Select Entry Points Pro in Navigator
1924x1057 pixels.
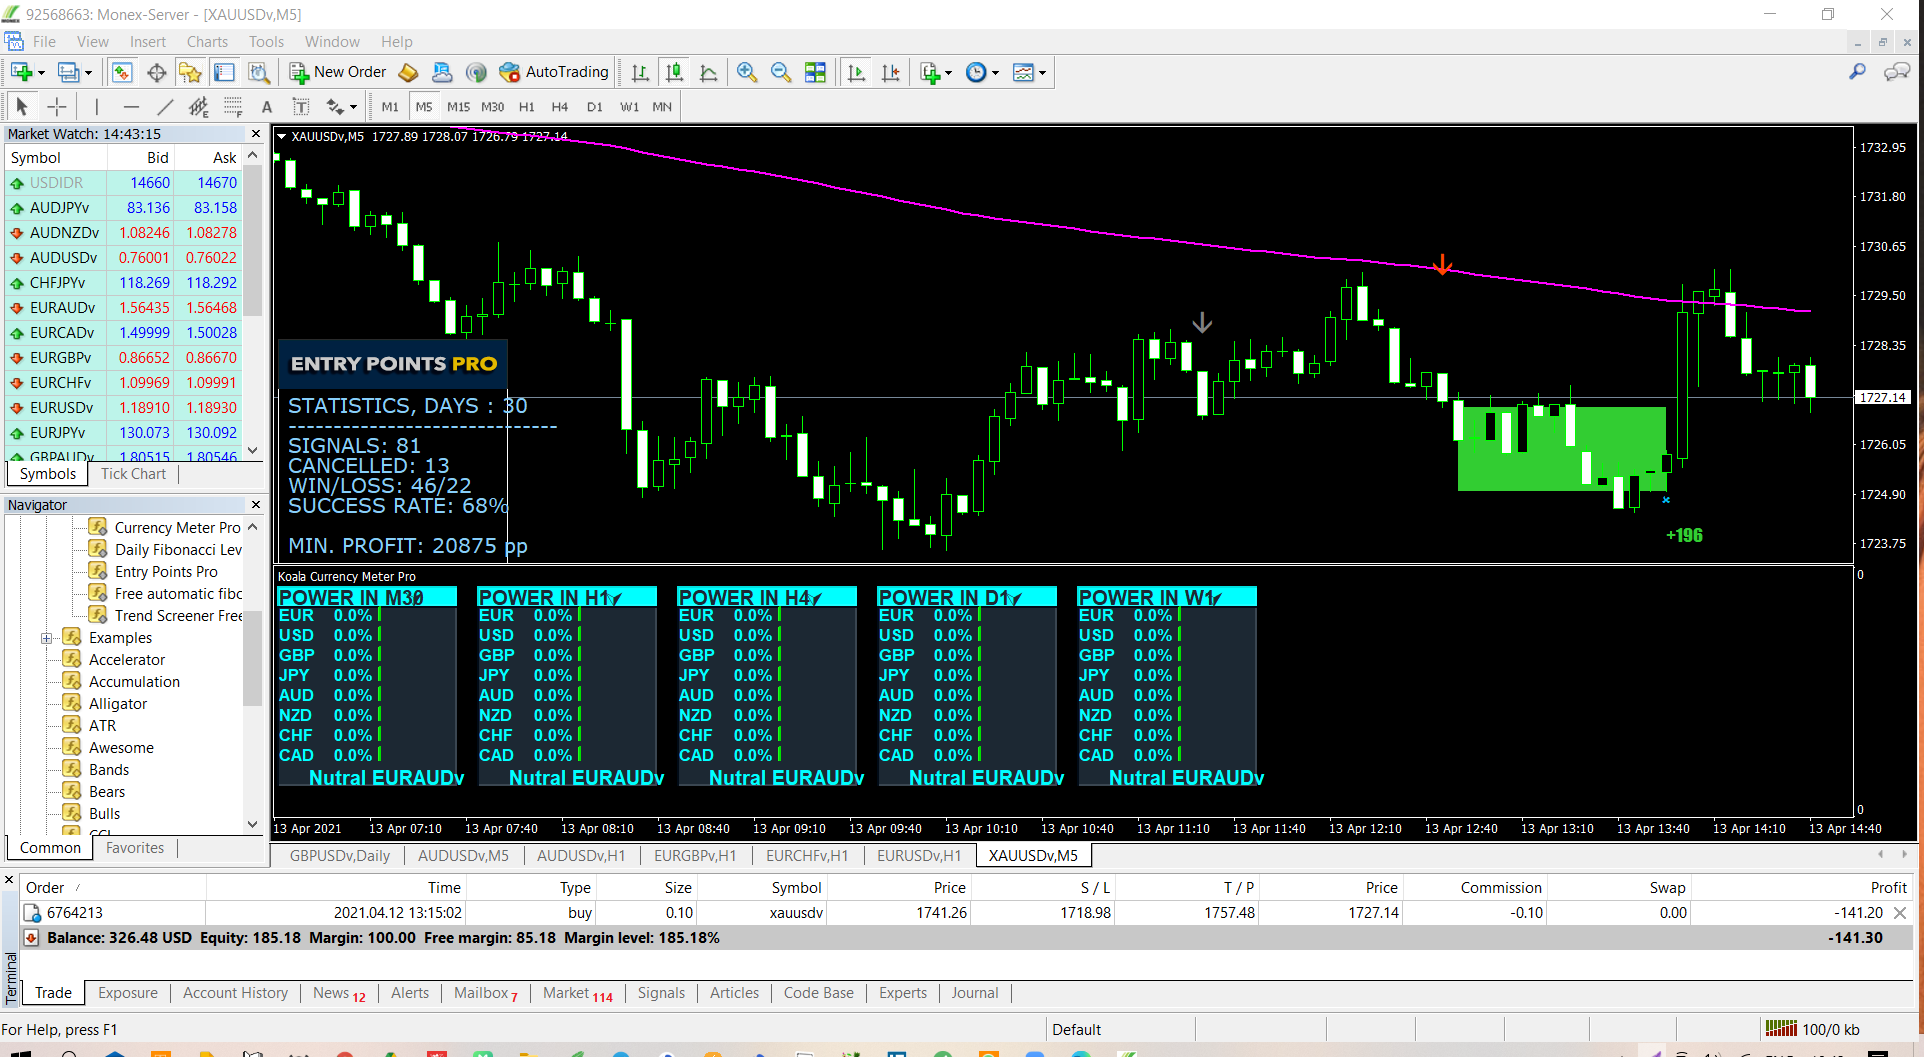click(x=166, y=572)
